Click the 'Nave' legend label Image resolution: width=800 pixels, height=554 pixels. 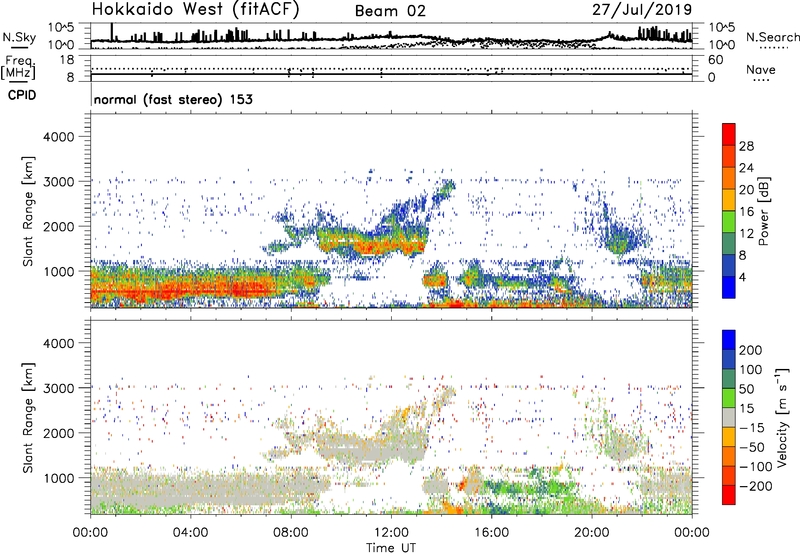[x=761, y=69]
